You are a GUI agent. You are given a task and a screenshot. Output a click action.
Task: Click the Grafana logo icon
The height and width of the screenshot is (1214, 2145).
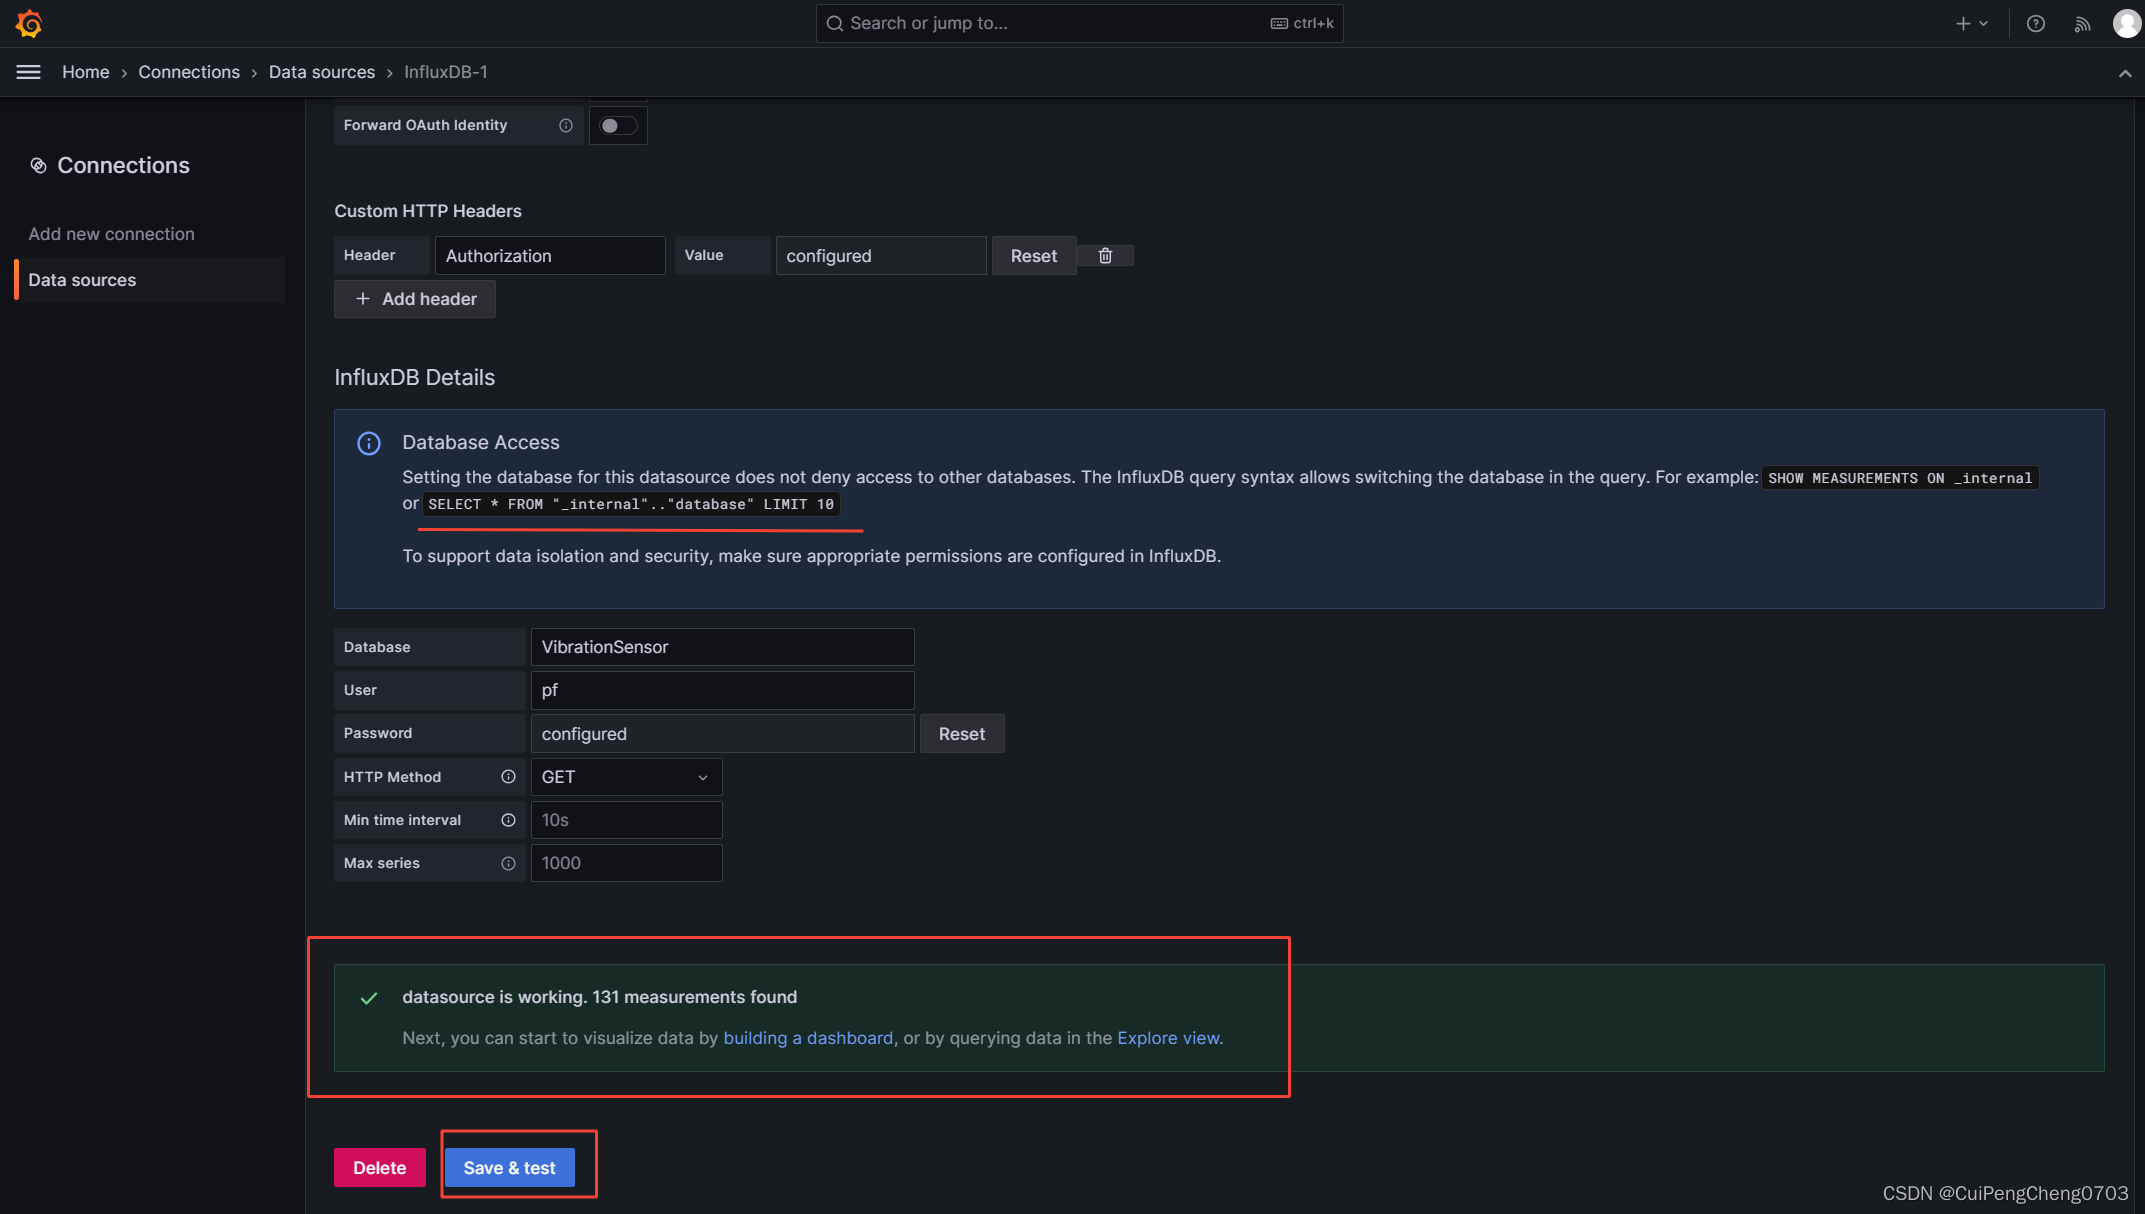click(29, 23)
